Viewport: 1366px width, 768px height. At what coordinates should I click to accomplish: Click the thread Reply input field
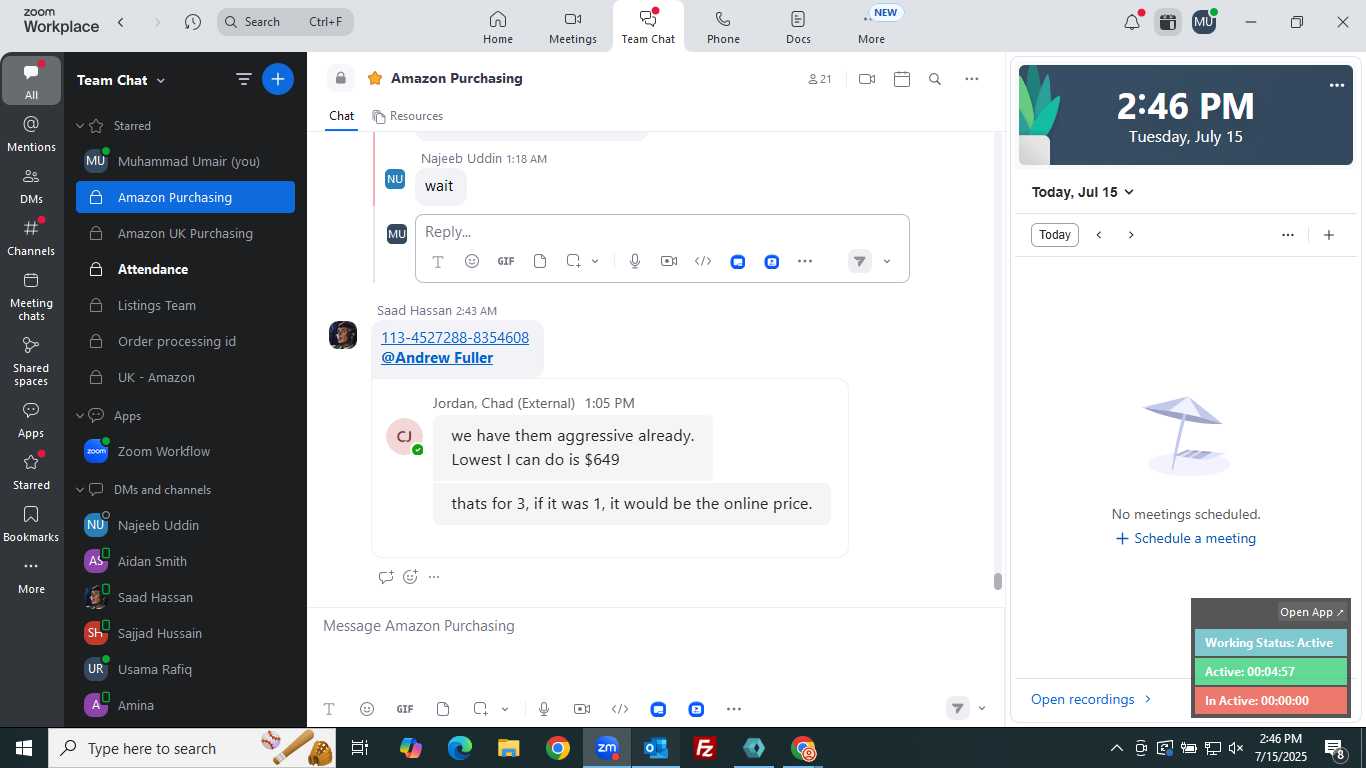pos(662,231)
